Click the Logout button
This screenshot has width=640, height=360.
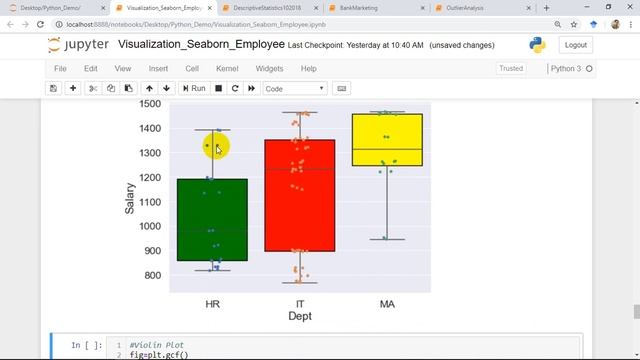point(576,45)
